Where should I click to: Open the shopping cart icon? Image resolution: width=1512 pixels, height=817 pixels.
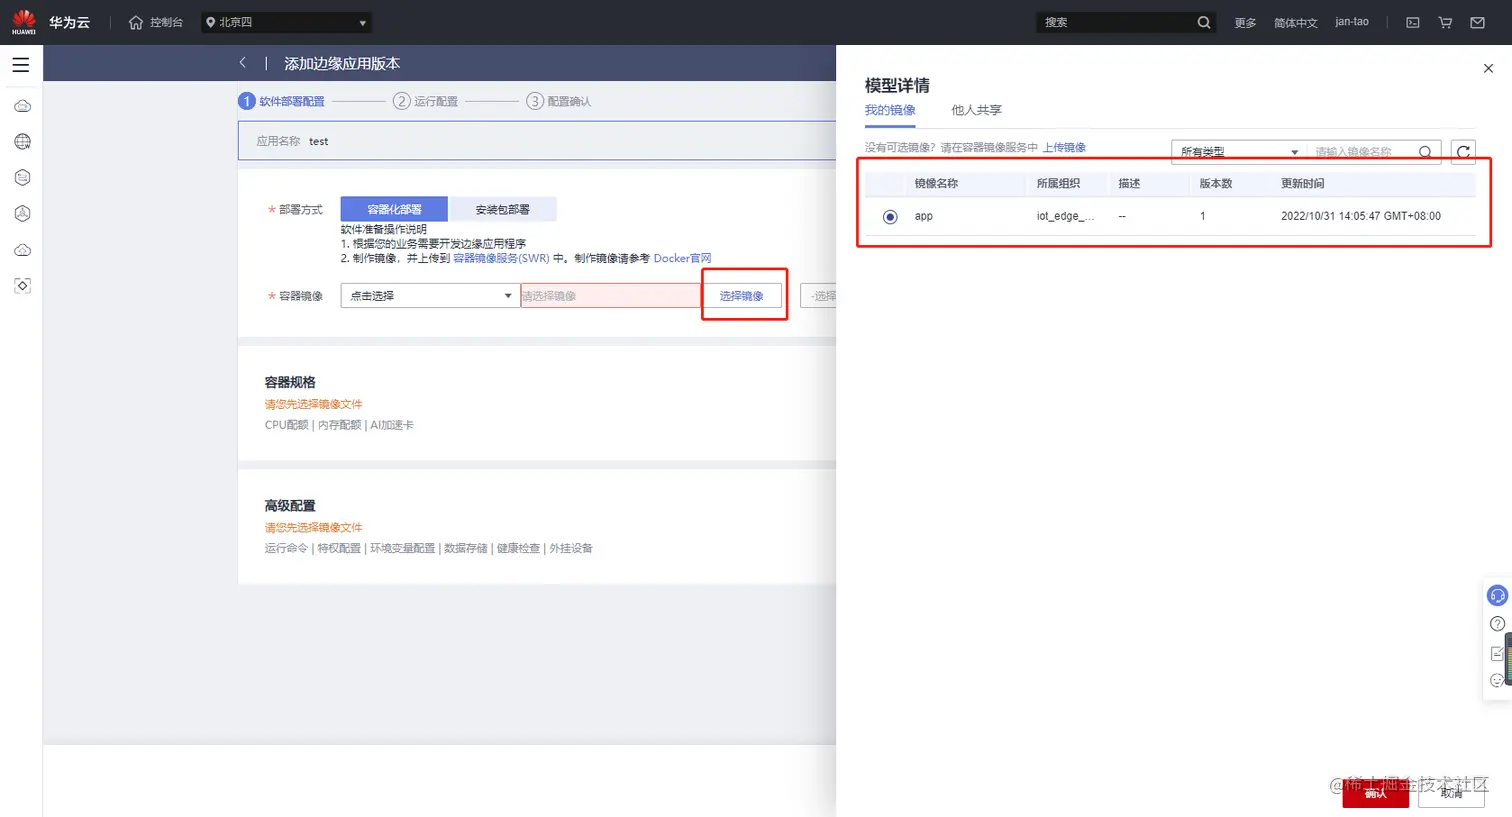(1445, 22)
